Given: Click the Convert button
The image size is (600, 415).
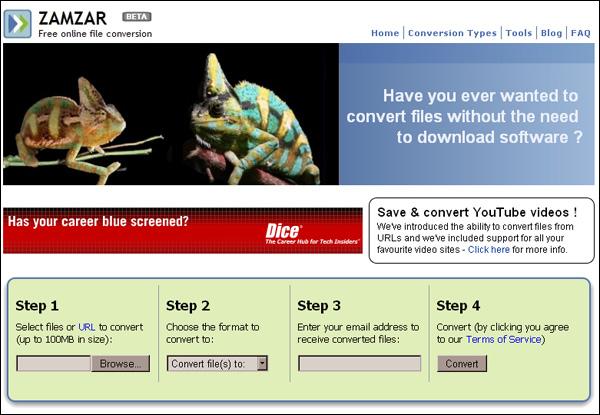Looking at the screenshot, I should pyautogui.click(x=462, y=363).
